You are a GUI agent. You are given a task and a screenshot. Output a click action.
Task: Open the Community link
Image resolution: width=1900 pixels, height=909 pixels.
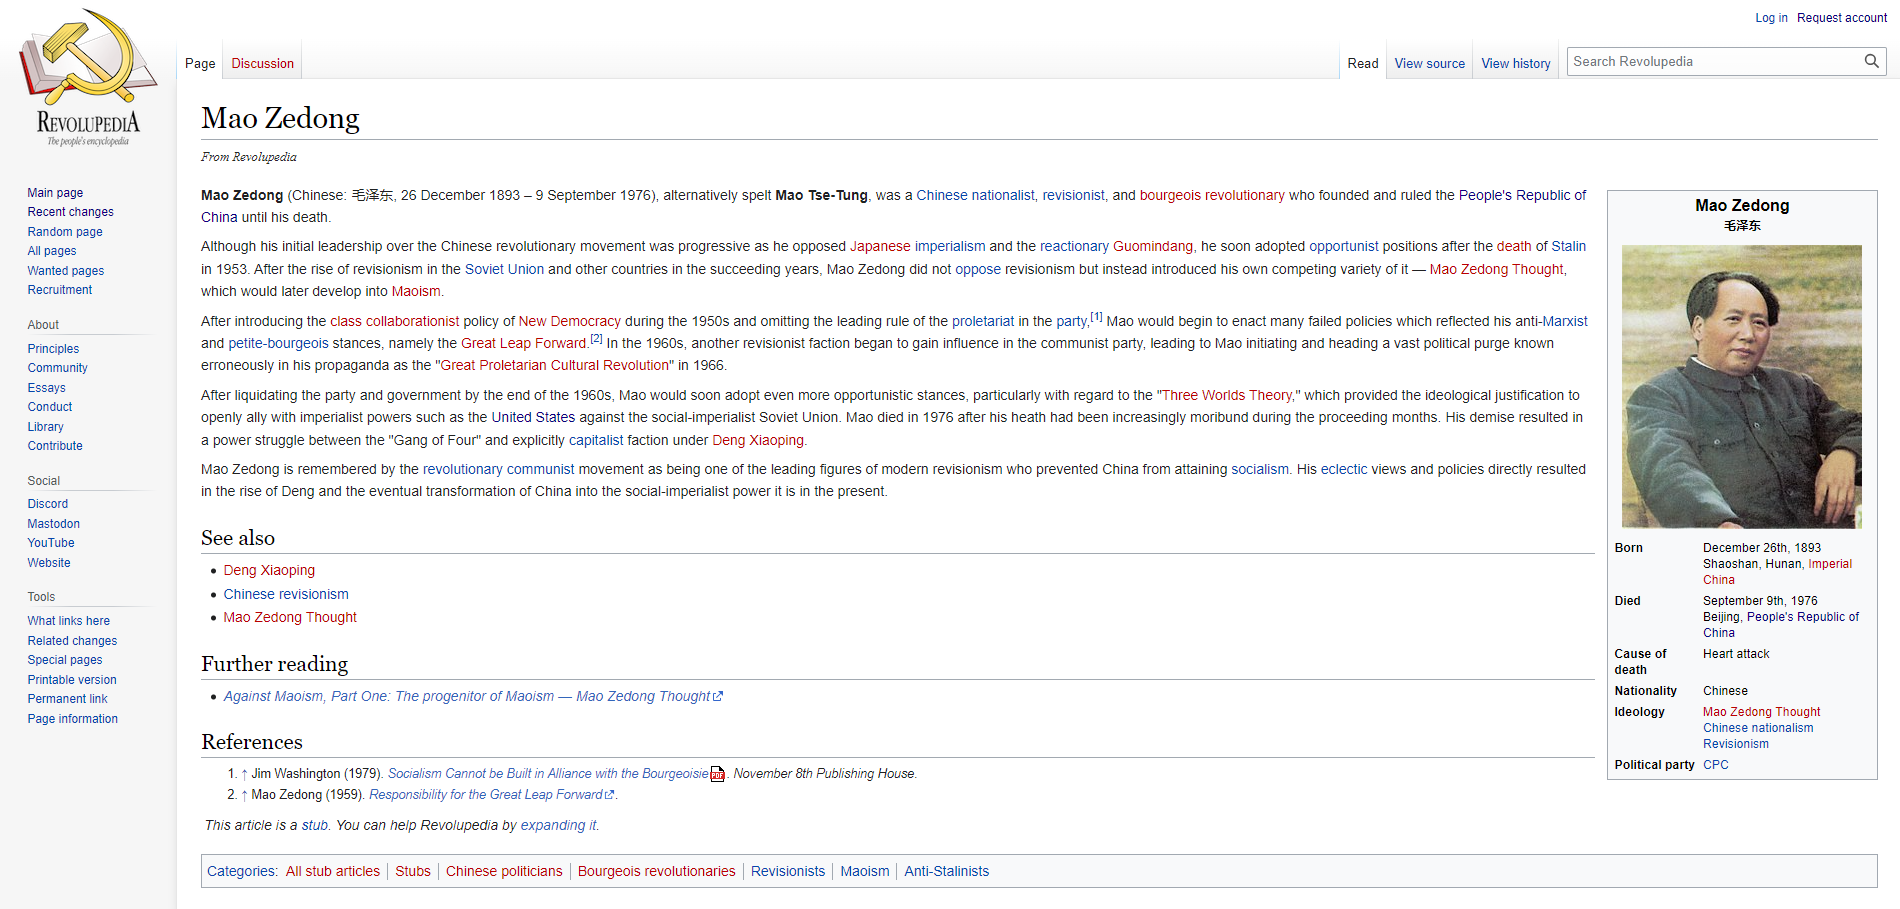click(57, 368)
